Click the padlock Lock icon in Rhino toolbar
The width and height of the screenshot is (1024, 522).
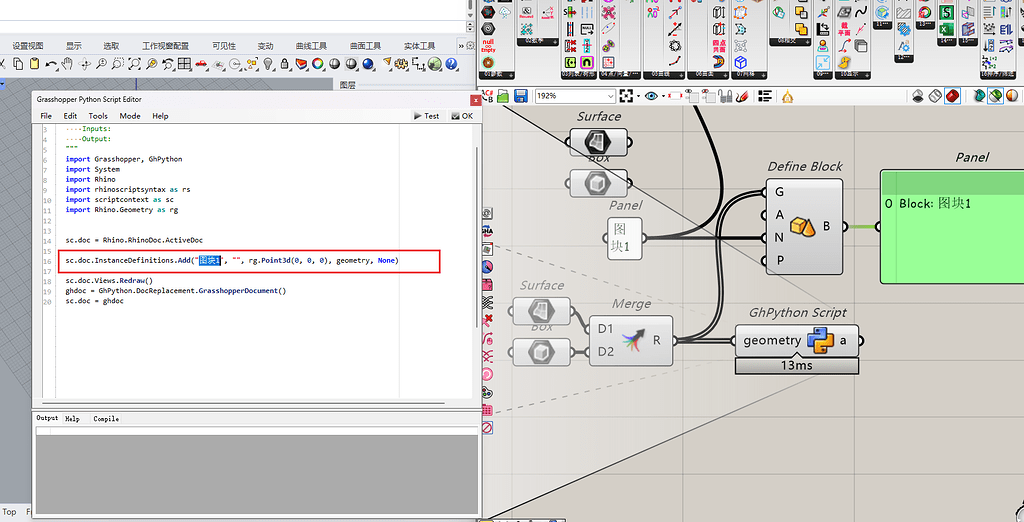[x=283, y=64]
